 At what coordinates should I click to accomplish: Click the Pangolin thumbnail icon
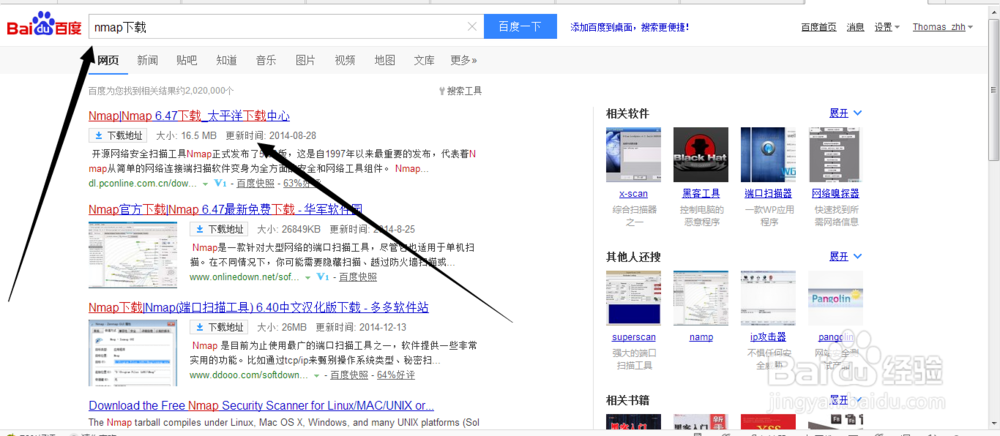[836, 298]
